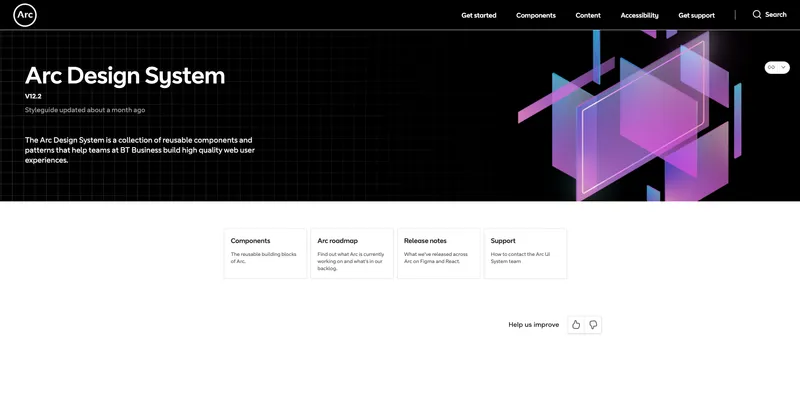Open the Get started menu

(x=479, y=15)
